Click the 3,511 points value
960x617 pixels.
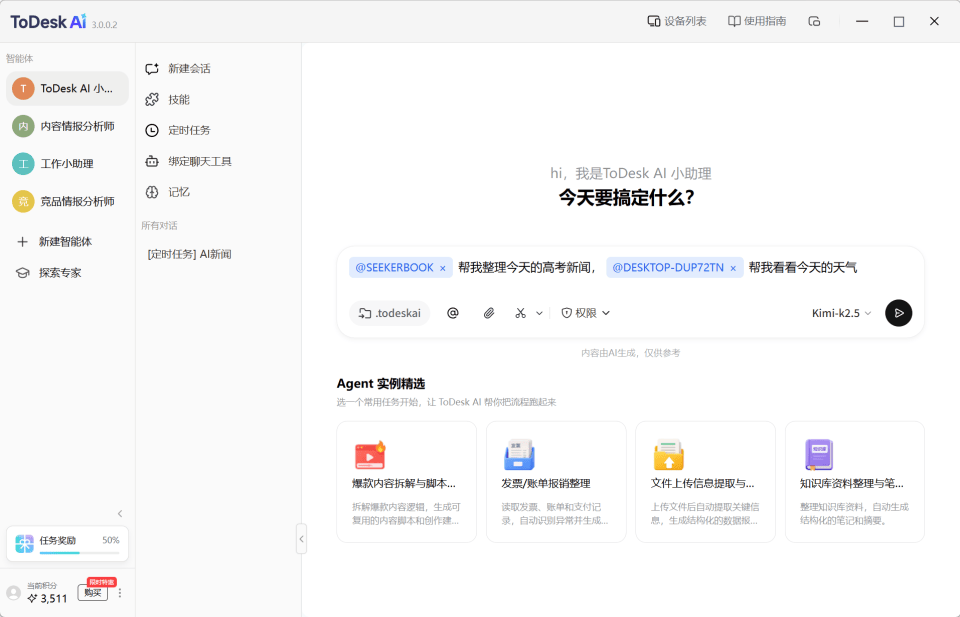tap(53, 599)
